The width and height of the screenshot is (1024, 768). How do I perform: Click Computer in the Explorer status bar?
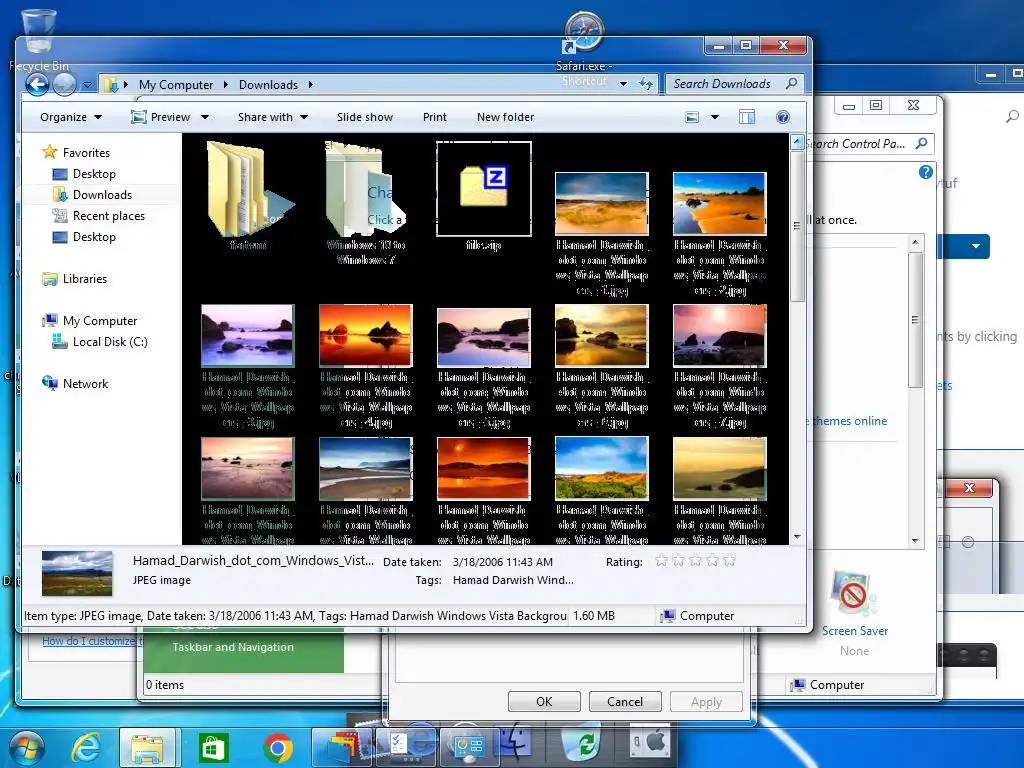tap(697, 616)
